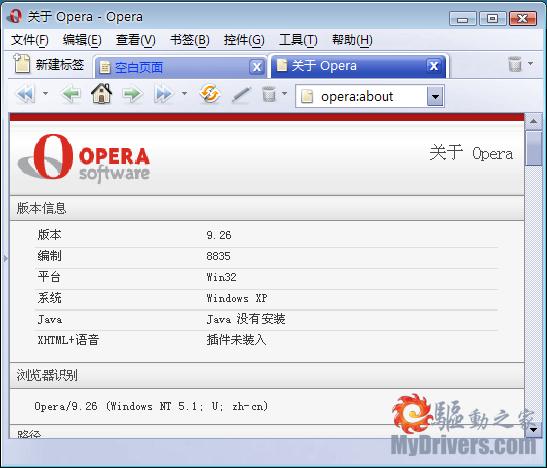
Task: Close the 空白页面 tab
Action: (x=257, y=67)
